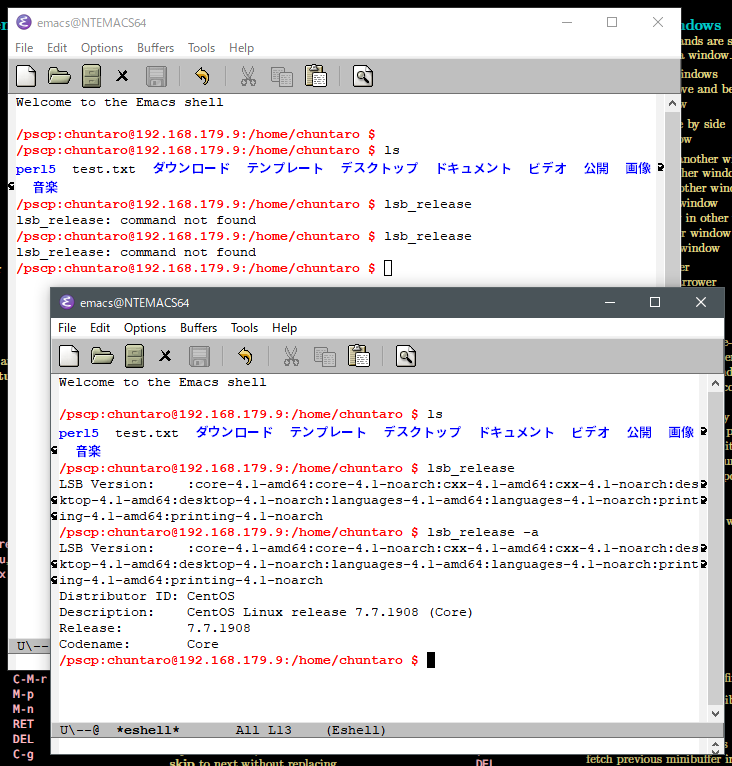The width and height of the screenshot is (732, 766).
Task: Click ダウンロード directory in front window
Action: point(234,432)
